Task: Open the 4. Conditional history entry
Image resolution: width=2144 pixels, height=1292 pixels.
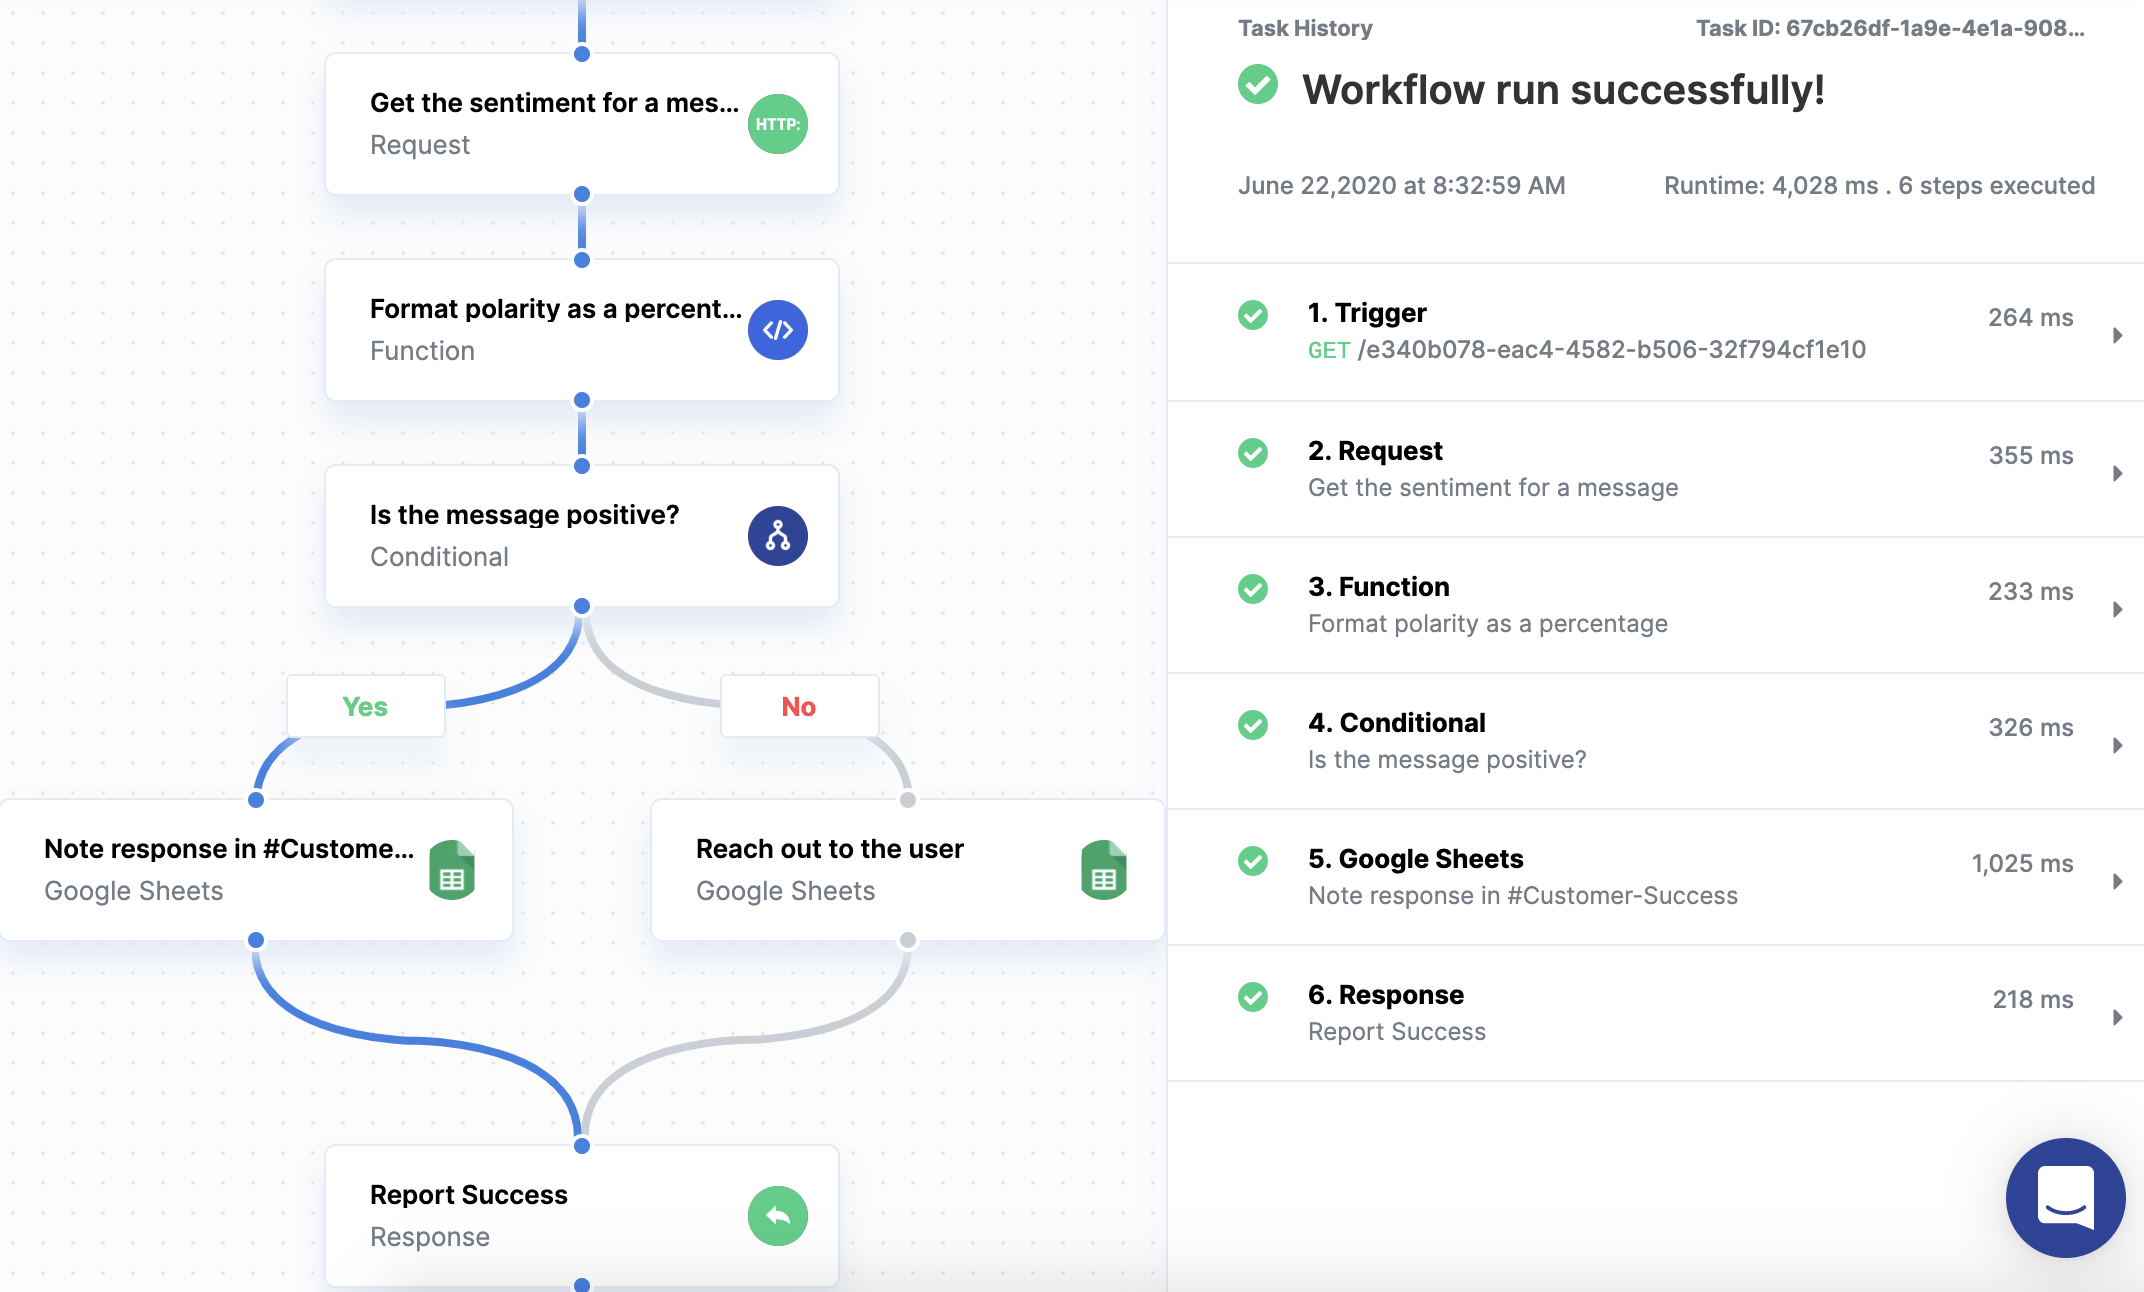Action: pyautogui.click(x=1446, y=740)
